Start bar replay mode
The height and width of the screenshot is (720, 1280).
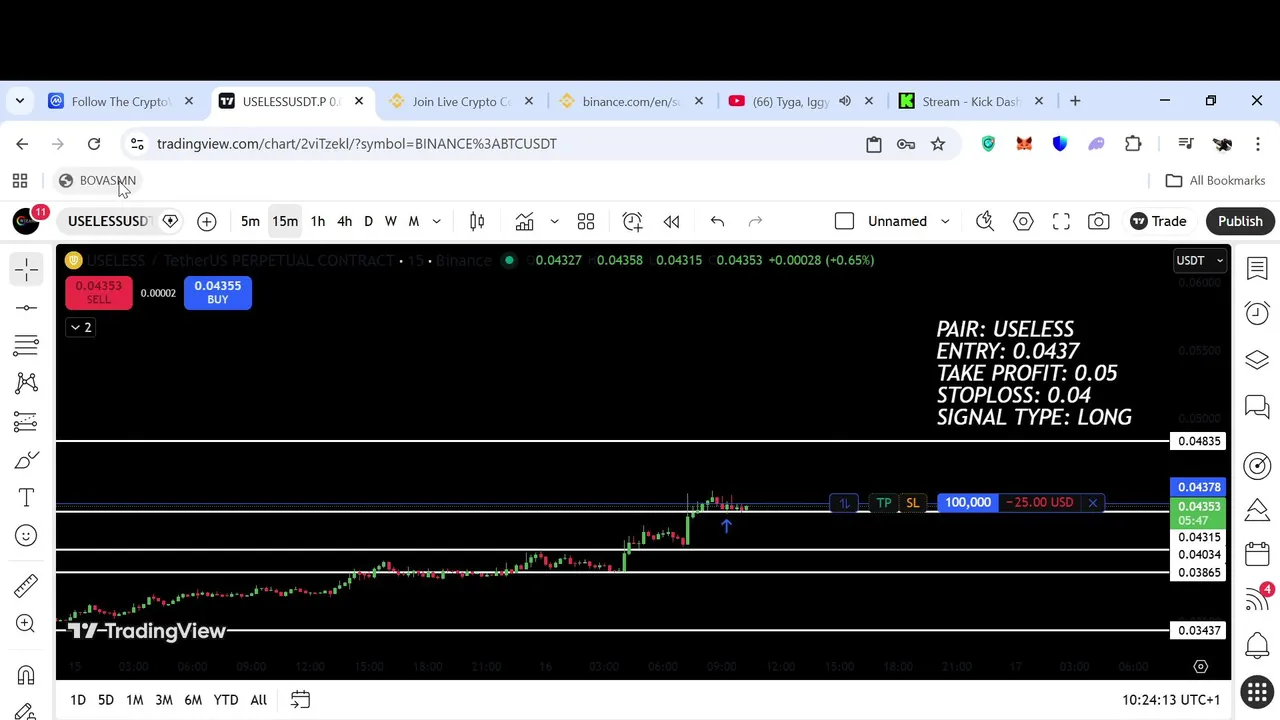pyautogui.click(x=671, y=221)
